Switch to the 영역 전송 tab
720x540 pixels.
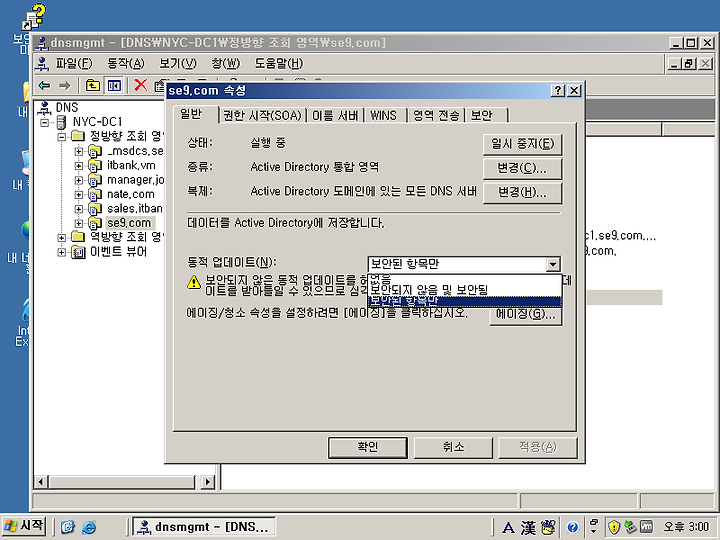click(436, 115)
